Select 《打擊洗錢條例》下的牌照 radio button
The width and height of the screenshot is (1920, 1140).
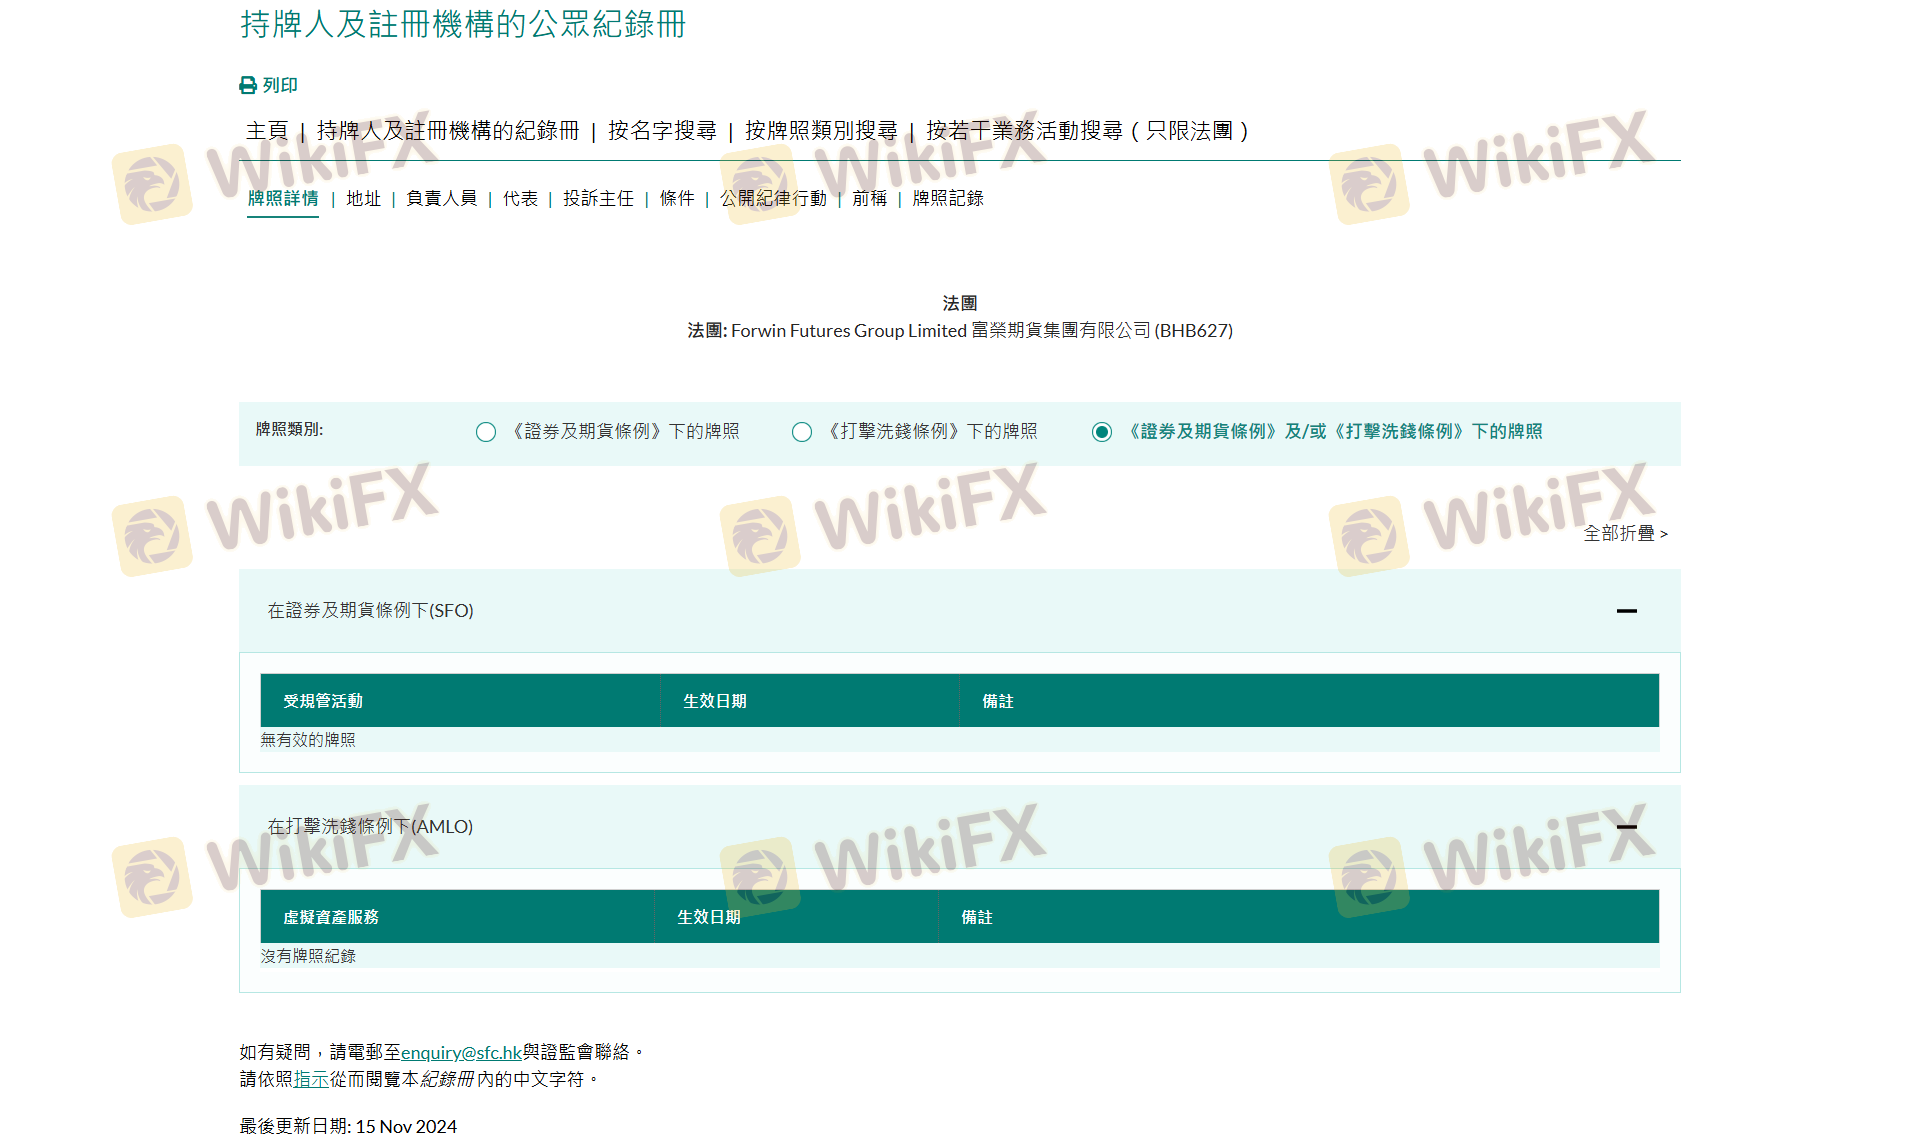(x=802, y=432)
